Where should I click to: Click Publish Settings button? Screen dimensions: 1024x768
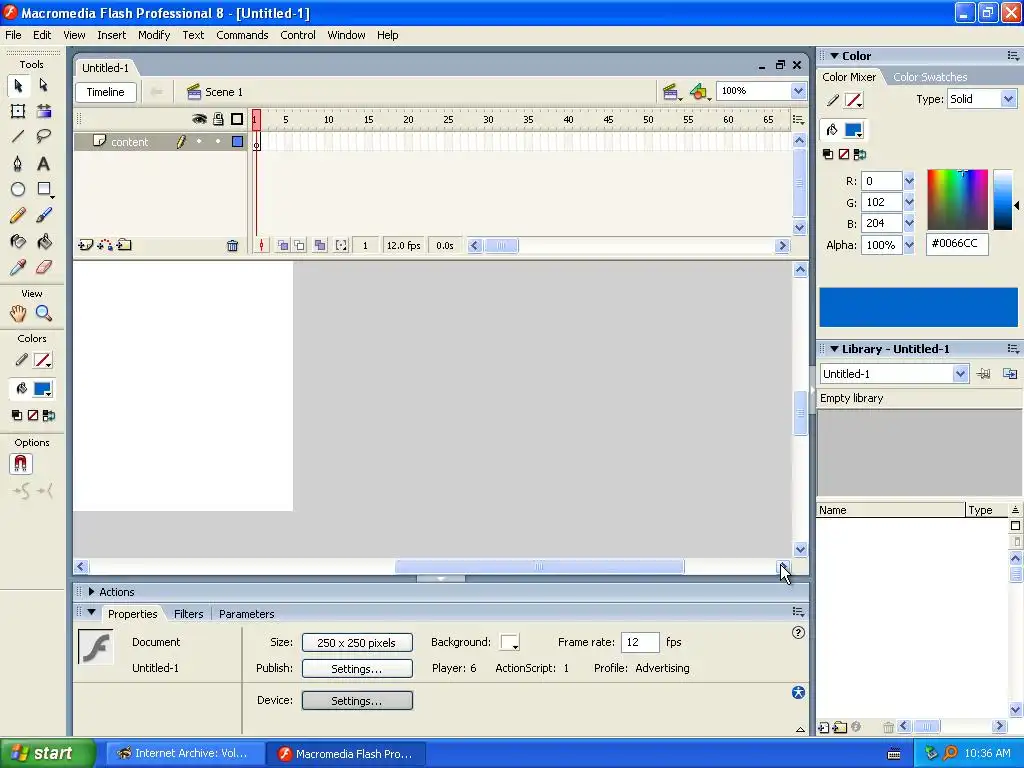pos(357,669)
